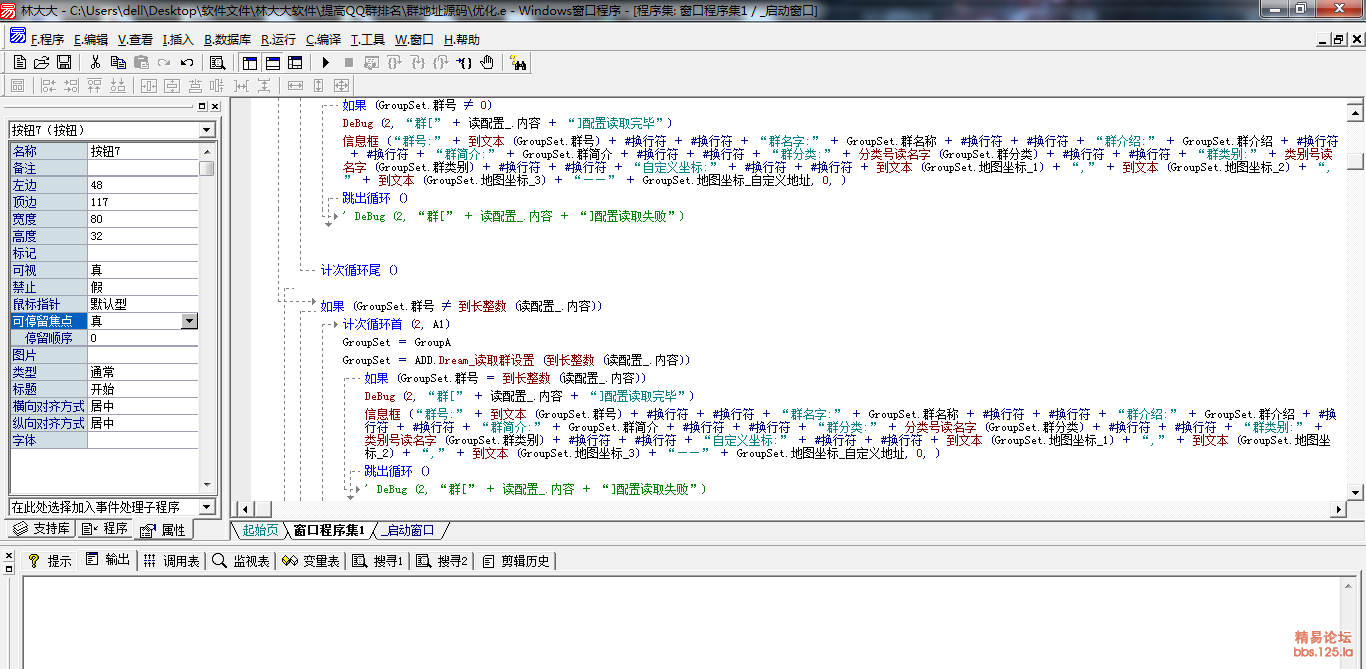Open the I.插入 menu
The height and width of the screenshot is (669, 1366).
pos(178,40)
